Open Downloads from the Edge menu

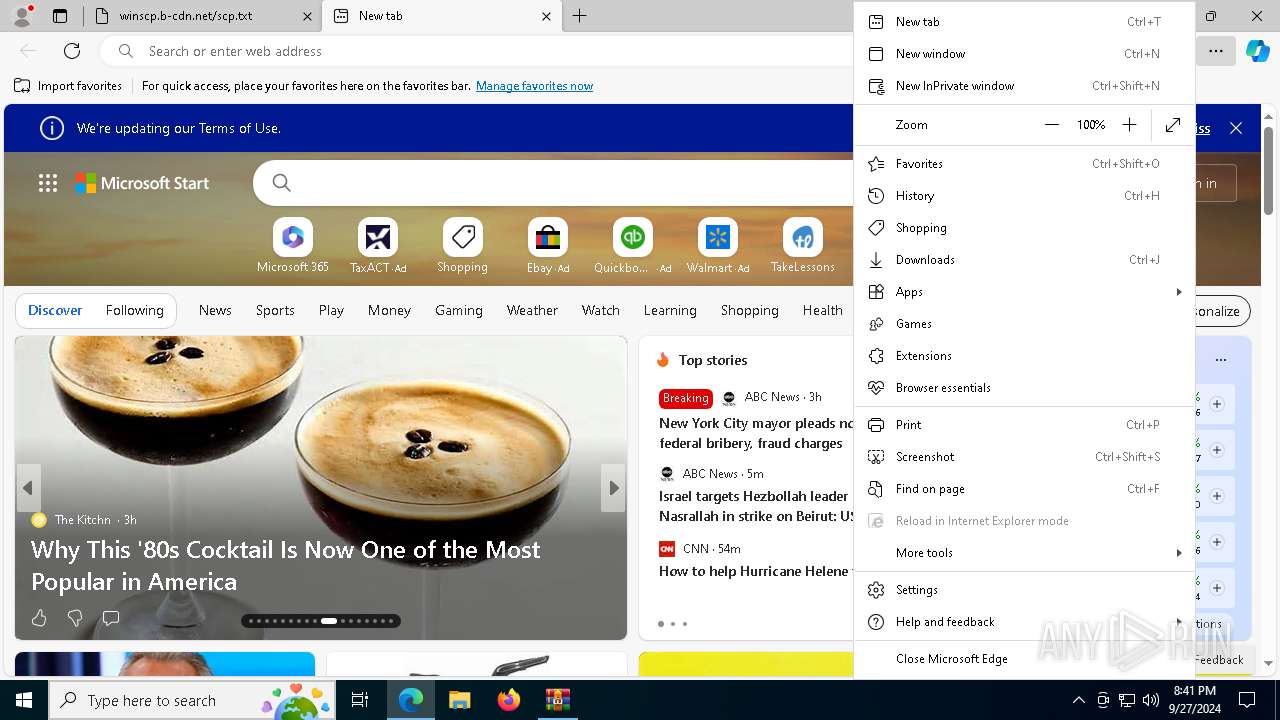pos(1024,260)
